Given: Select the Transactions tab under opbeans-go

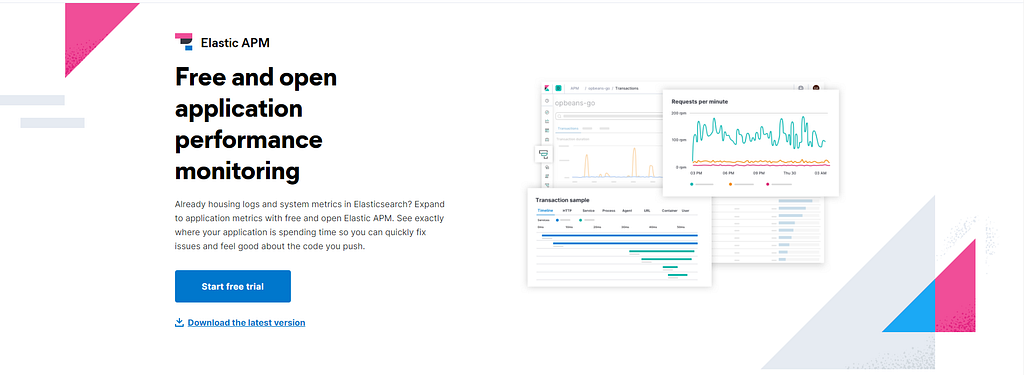Looking at the screenshot, I should point(567,129).
